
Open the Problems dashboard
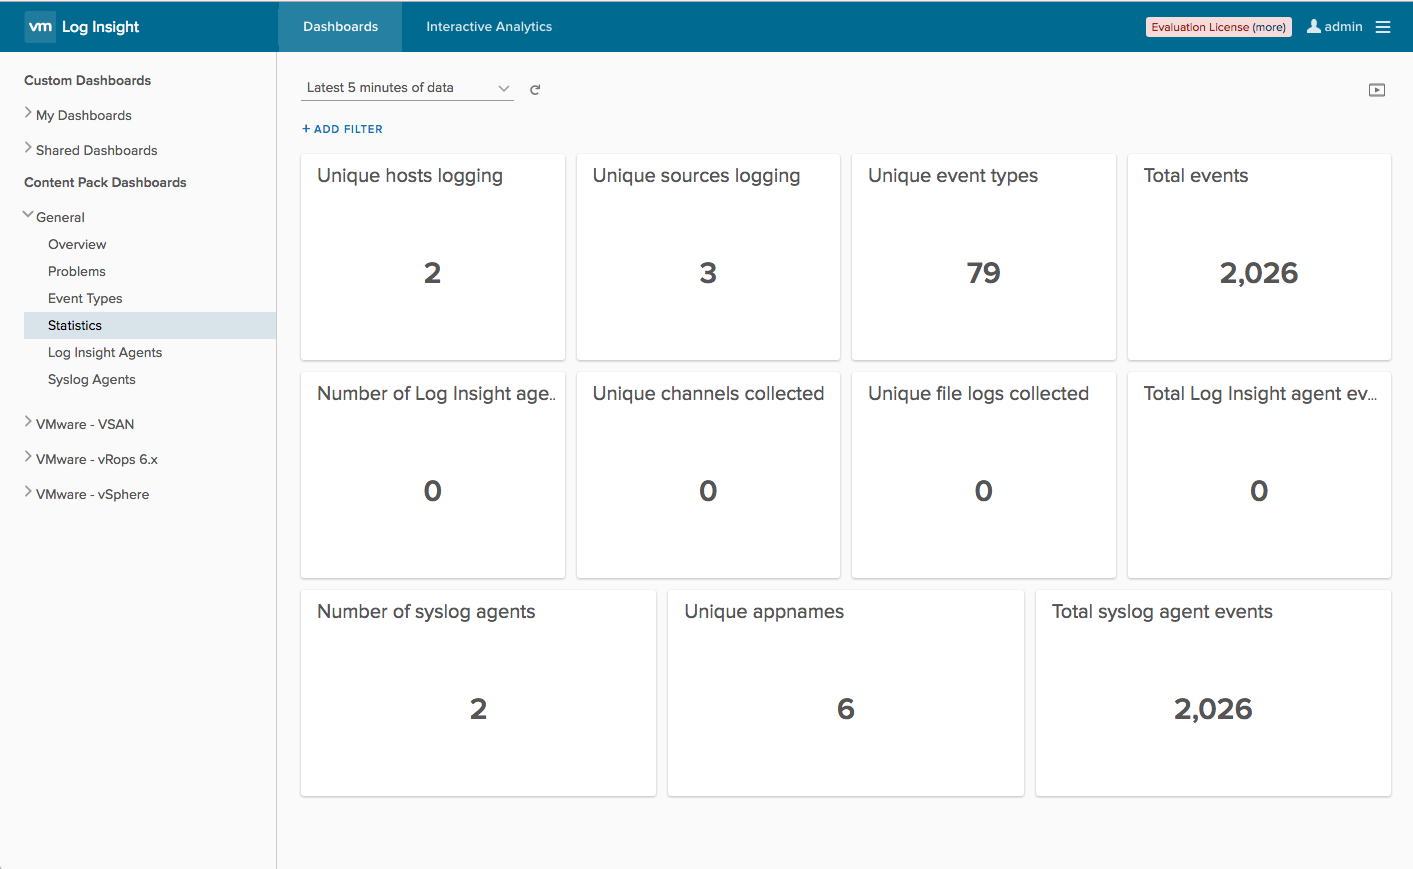(x=77, y=271)
